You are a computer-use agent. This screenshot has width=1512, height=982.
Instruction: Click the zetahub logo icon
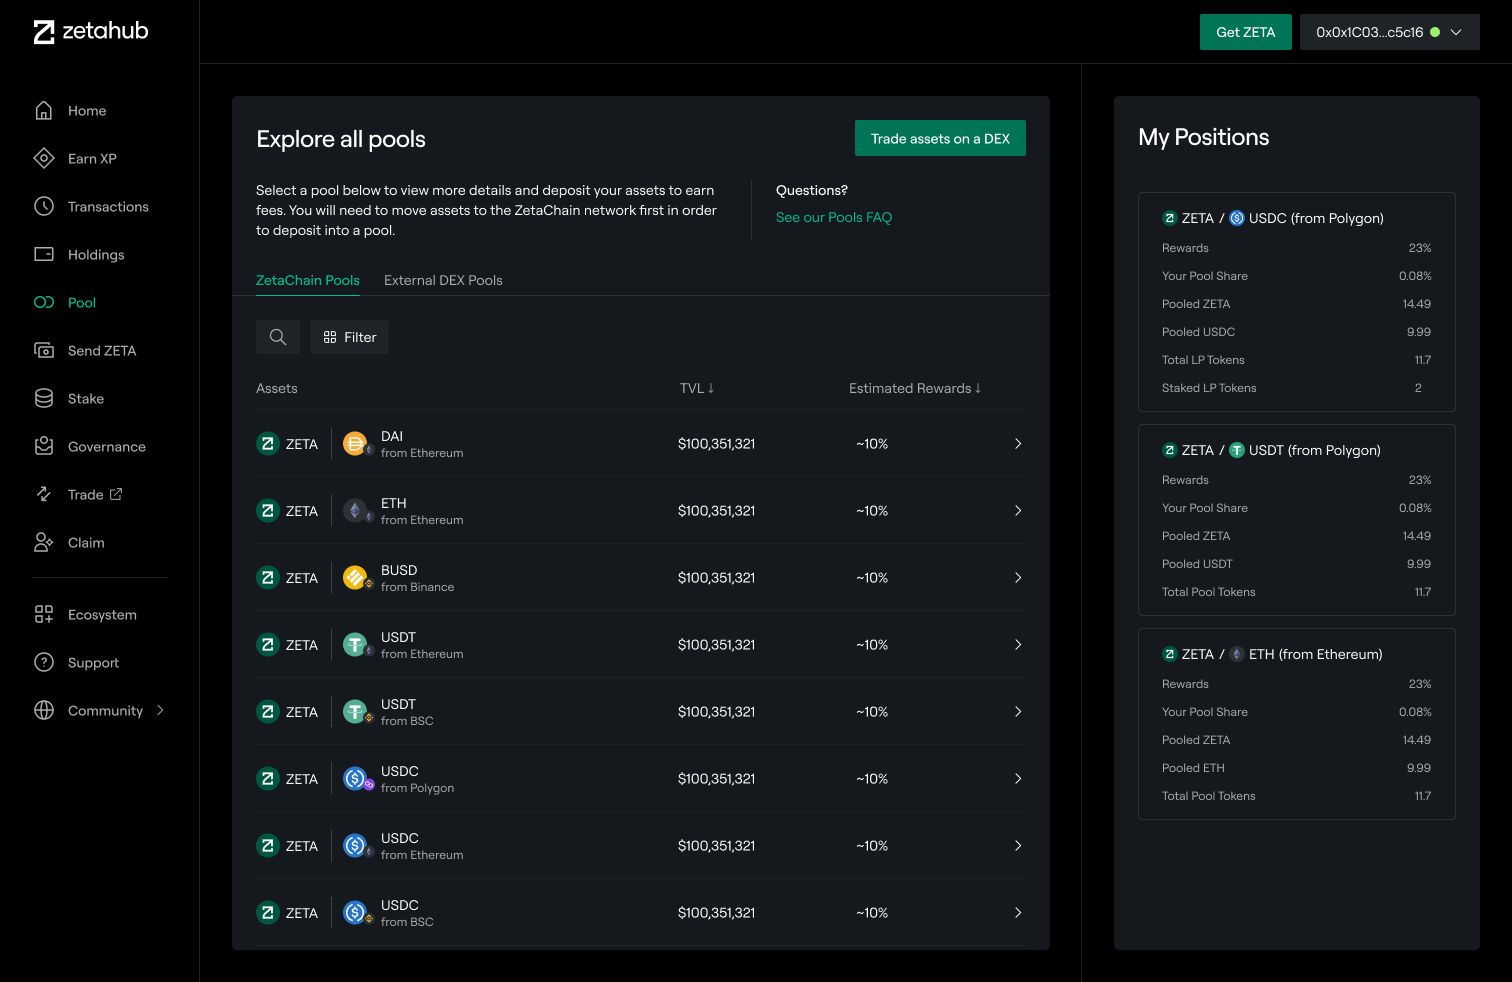[x=44, y=32]
